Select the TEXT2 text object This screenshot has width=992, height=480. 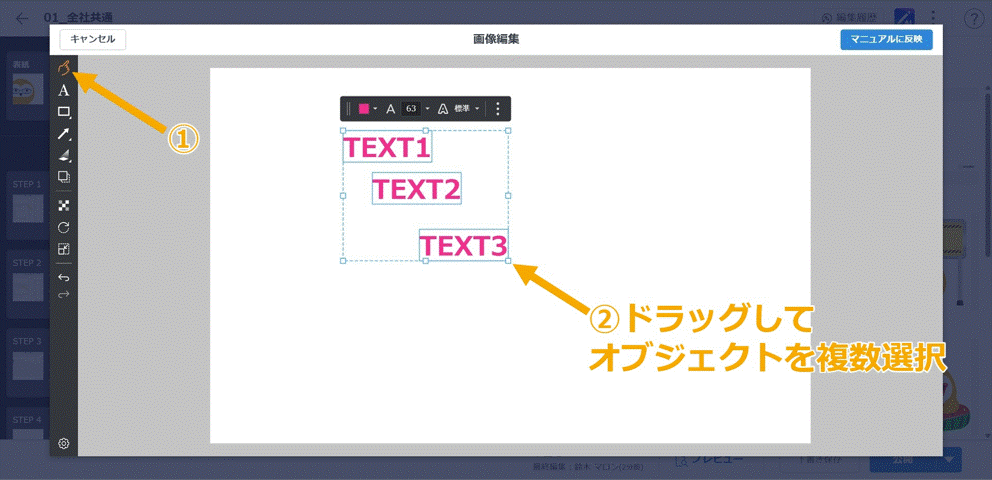416,188
